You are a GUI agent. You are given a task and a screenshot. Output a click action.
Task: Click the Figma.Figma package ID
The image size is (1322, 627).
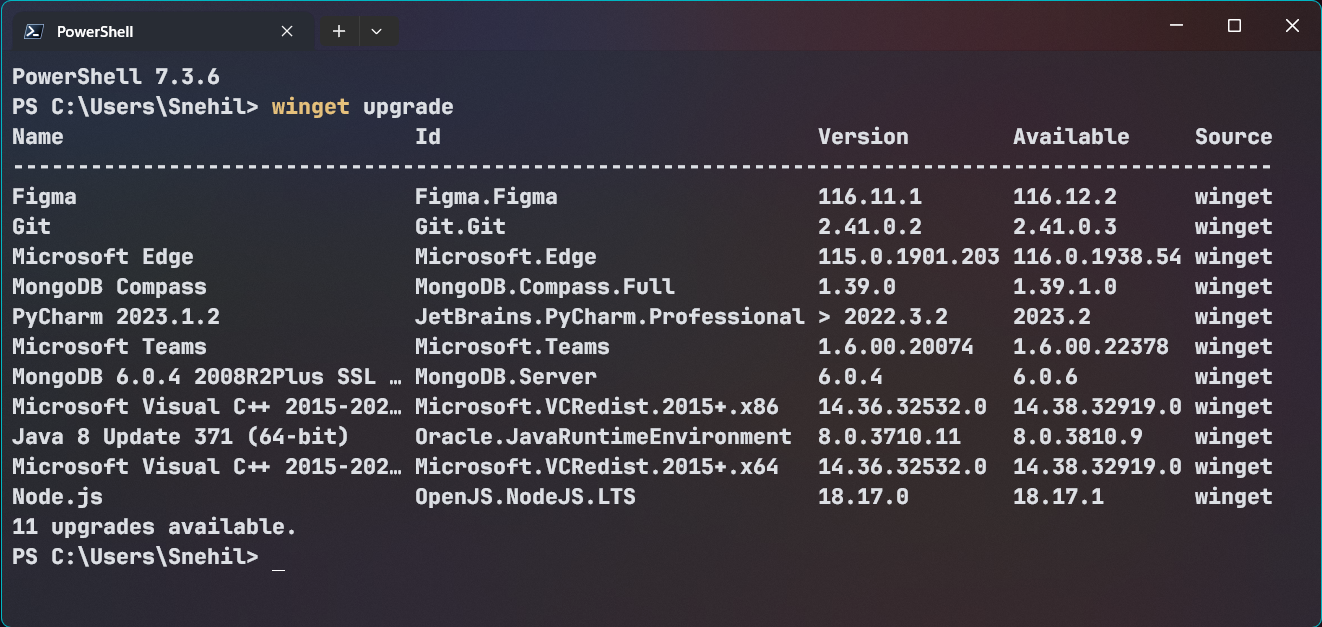click(x=486, y=197)
